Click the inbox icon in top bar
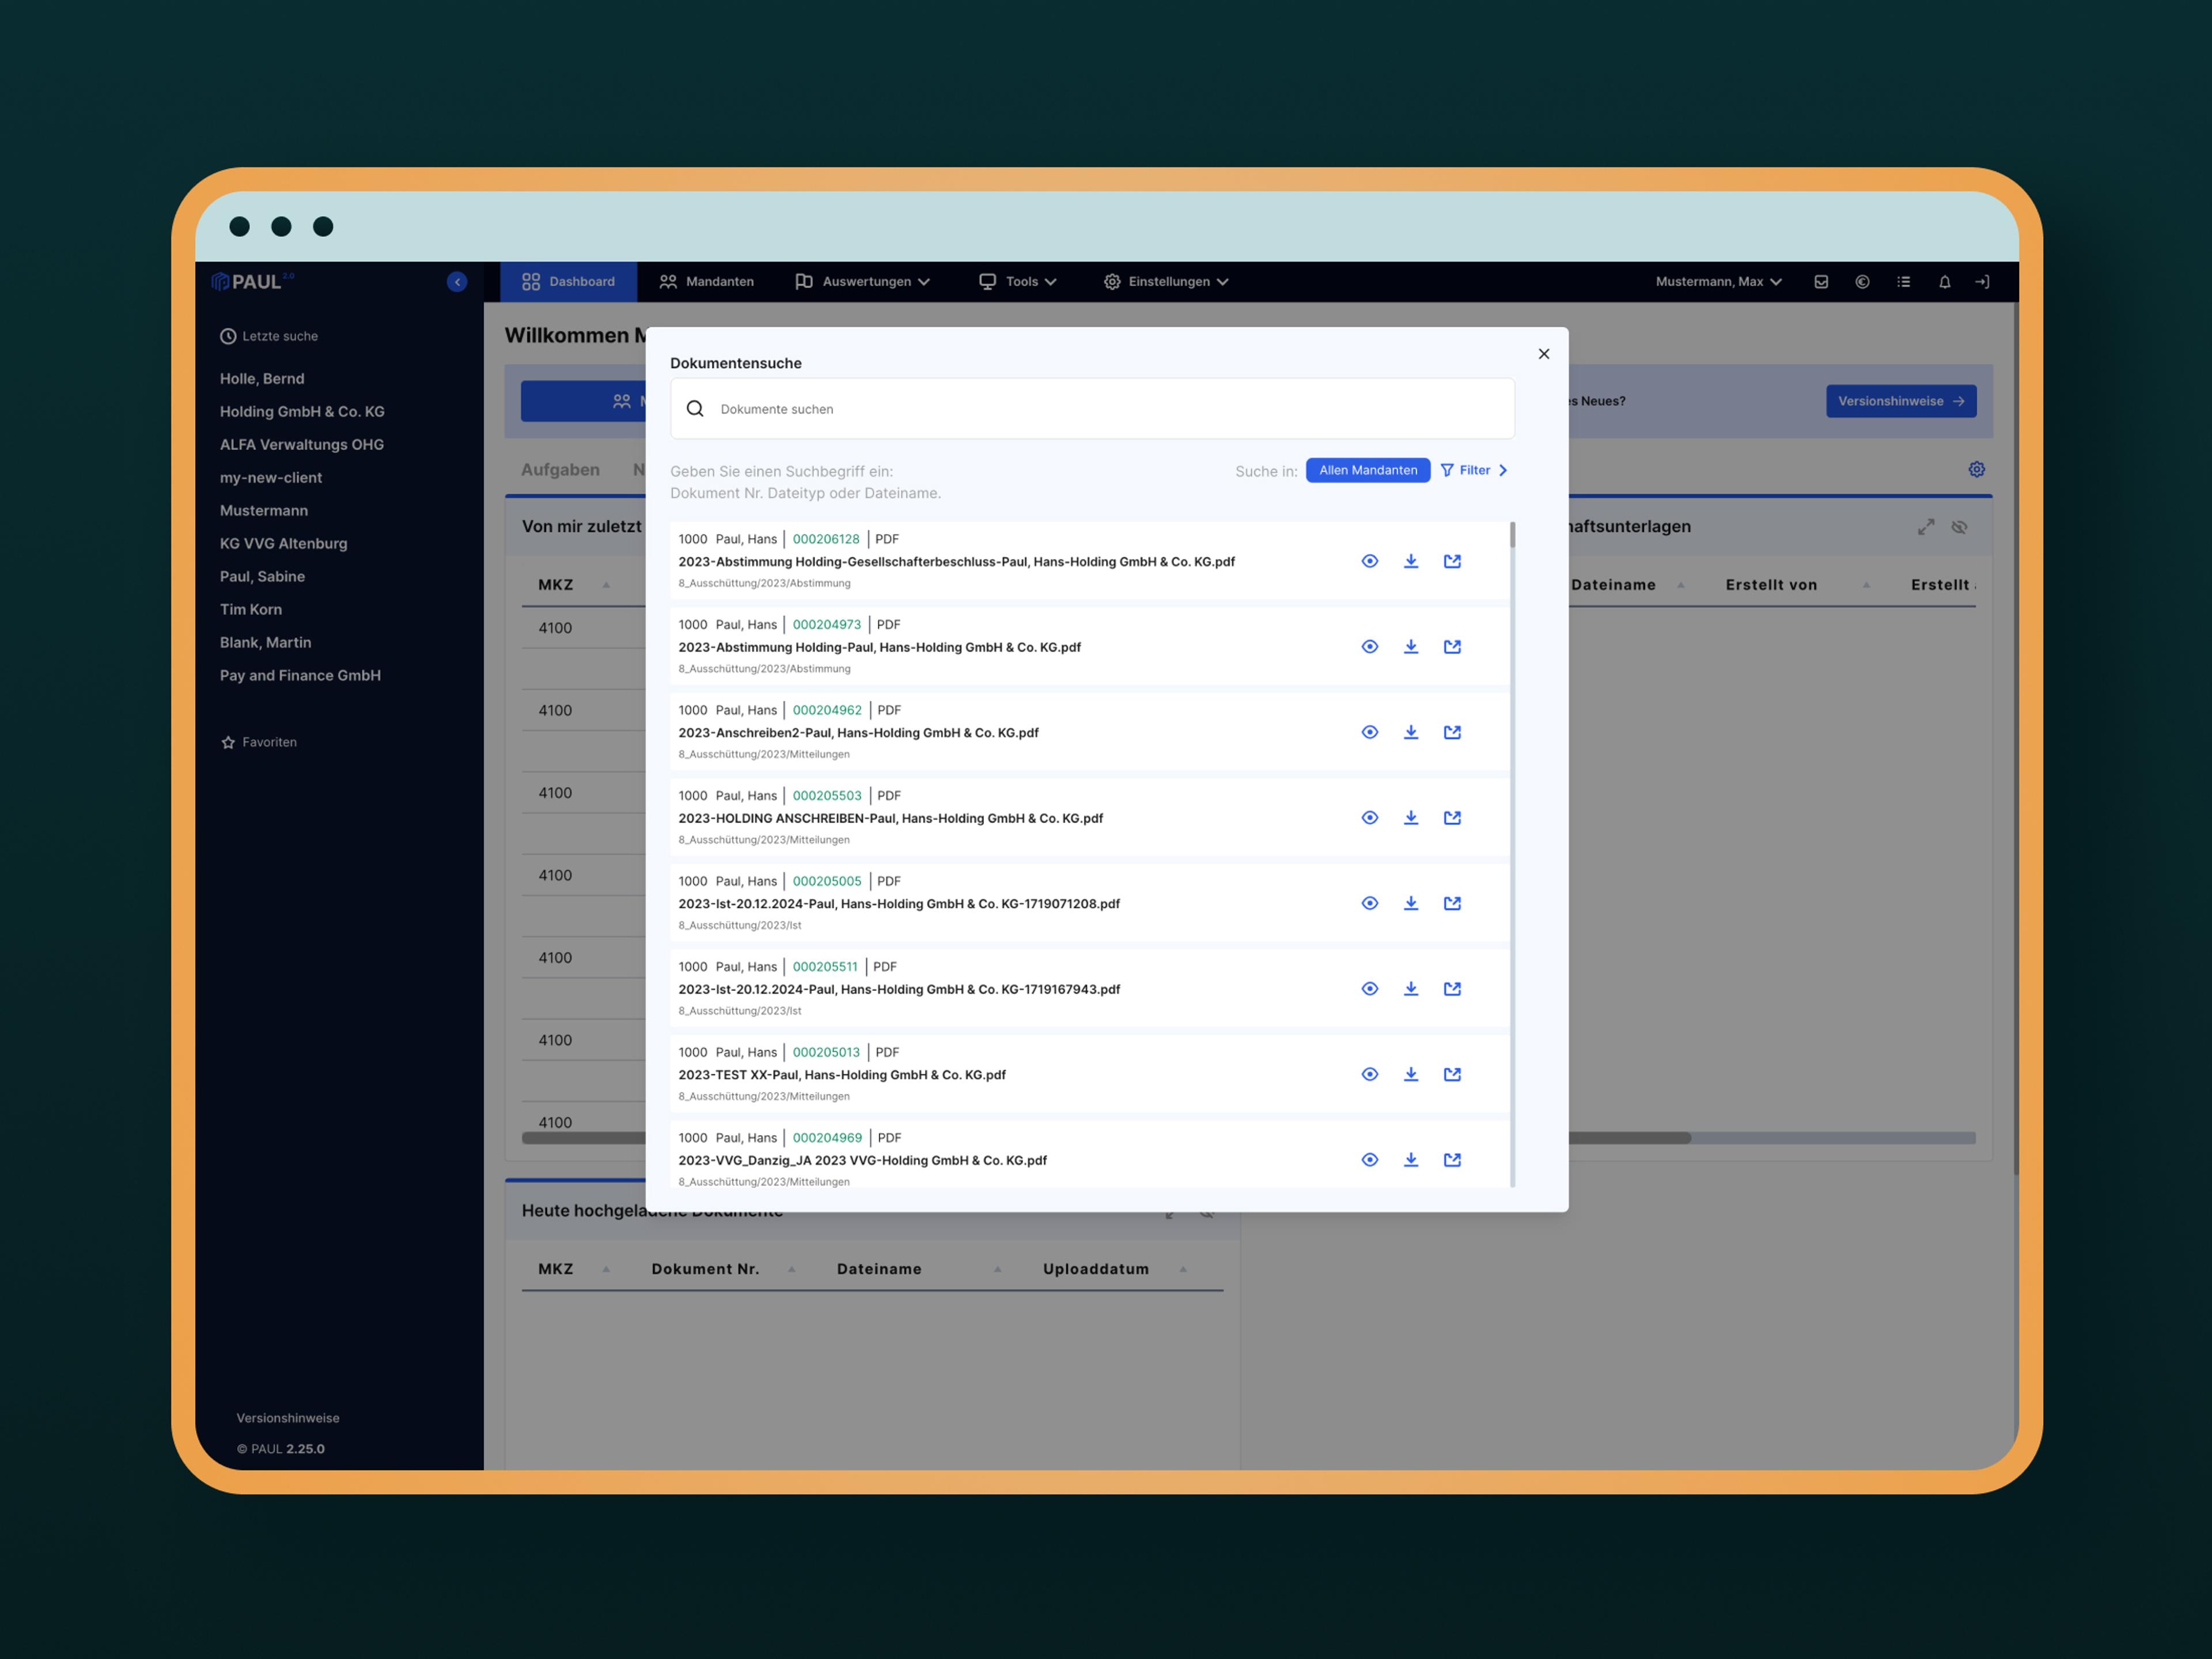Screen dimensions: 2212x1659 coord(1821,282)
